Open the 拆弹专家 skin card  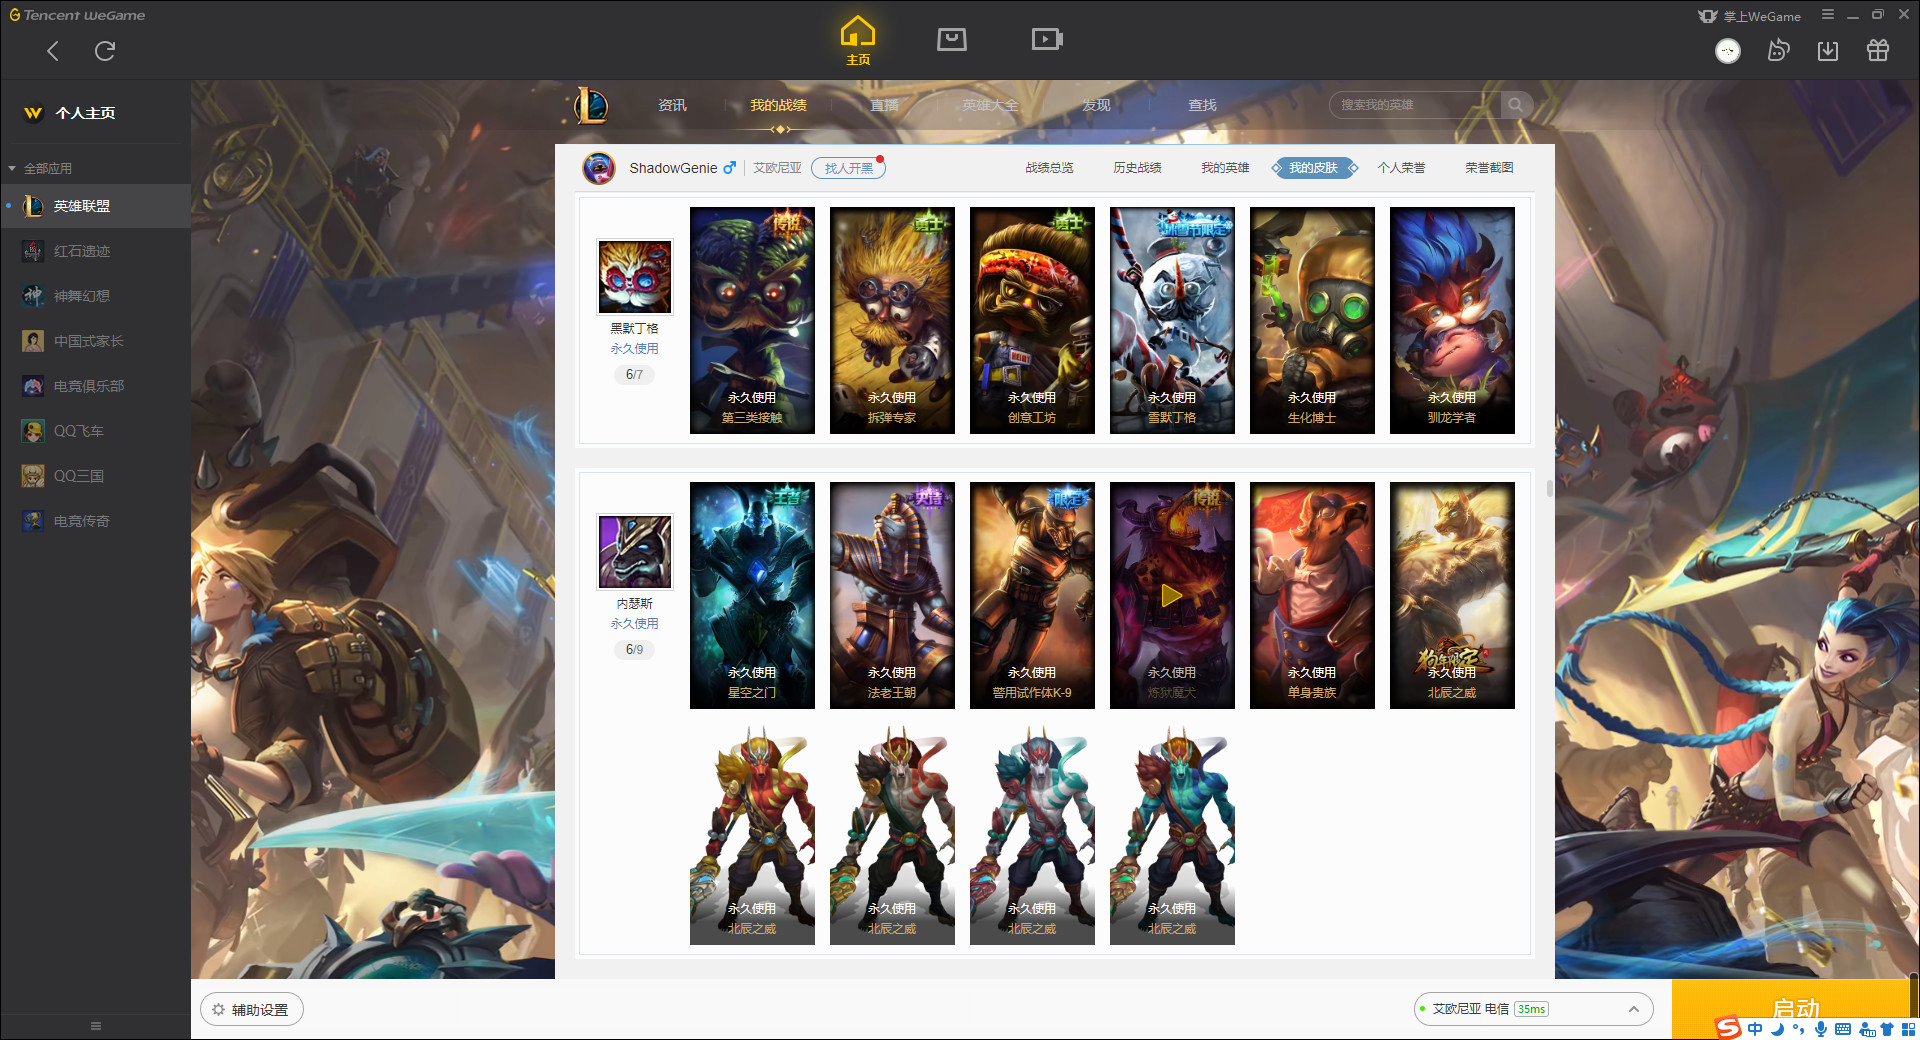pyautogui.click(x=892, y=320)
